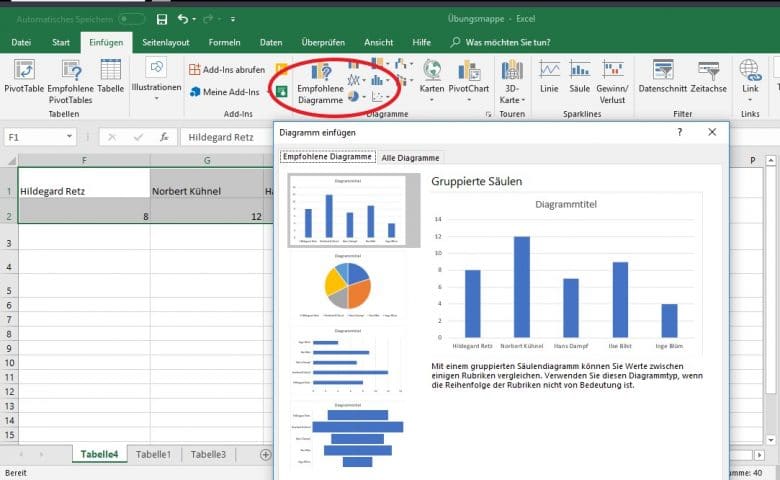
Task: Switch to sheet tab Tabelle1
Action: (153, 454)
